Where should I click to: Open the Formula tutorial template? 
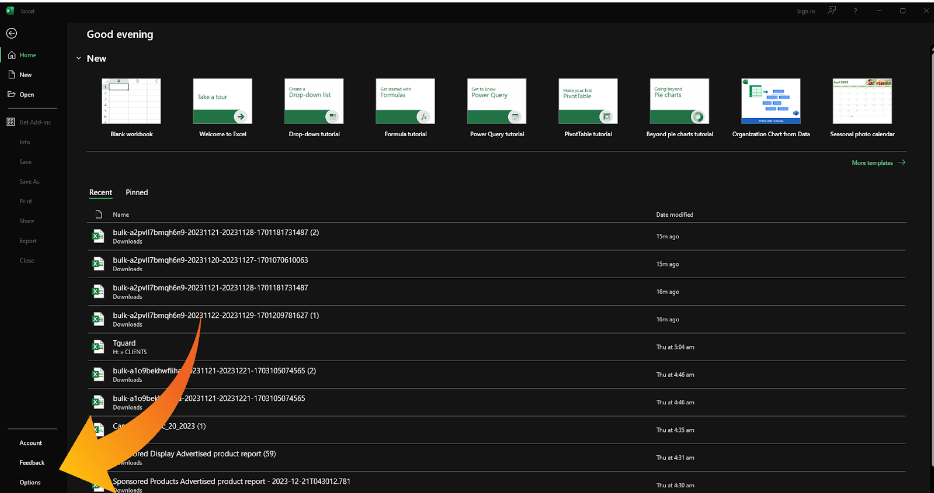(405, 108)
